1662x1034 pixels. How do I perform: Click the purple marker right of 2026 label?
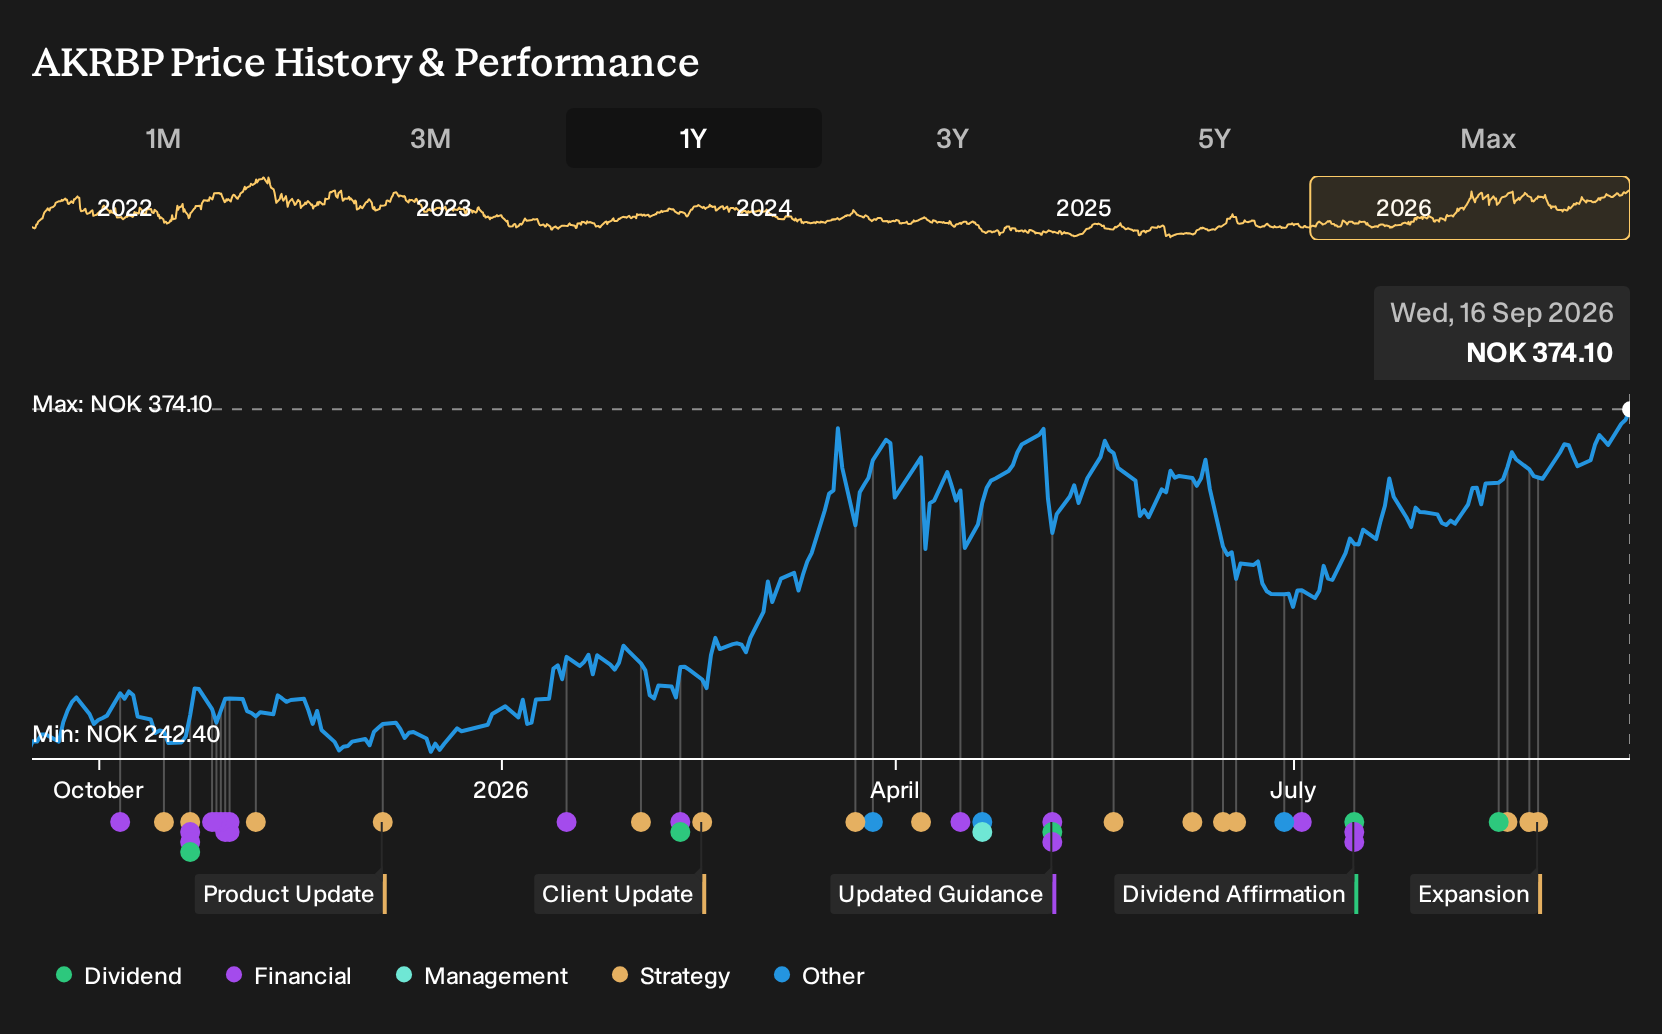coord(566,822)
